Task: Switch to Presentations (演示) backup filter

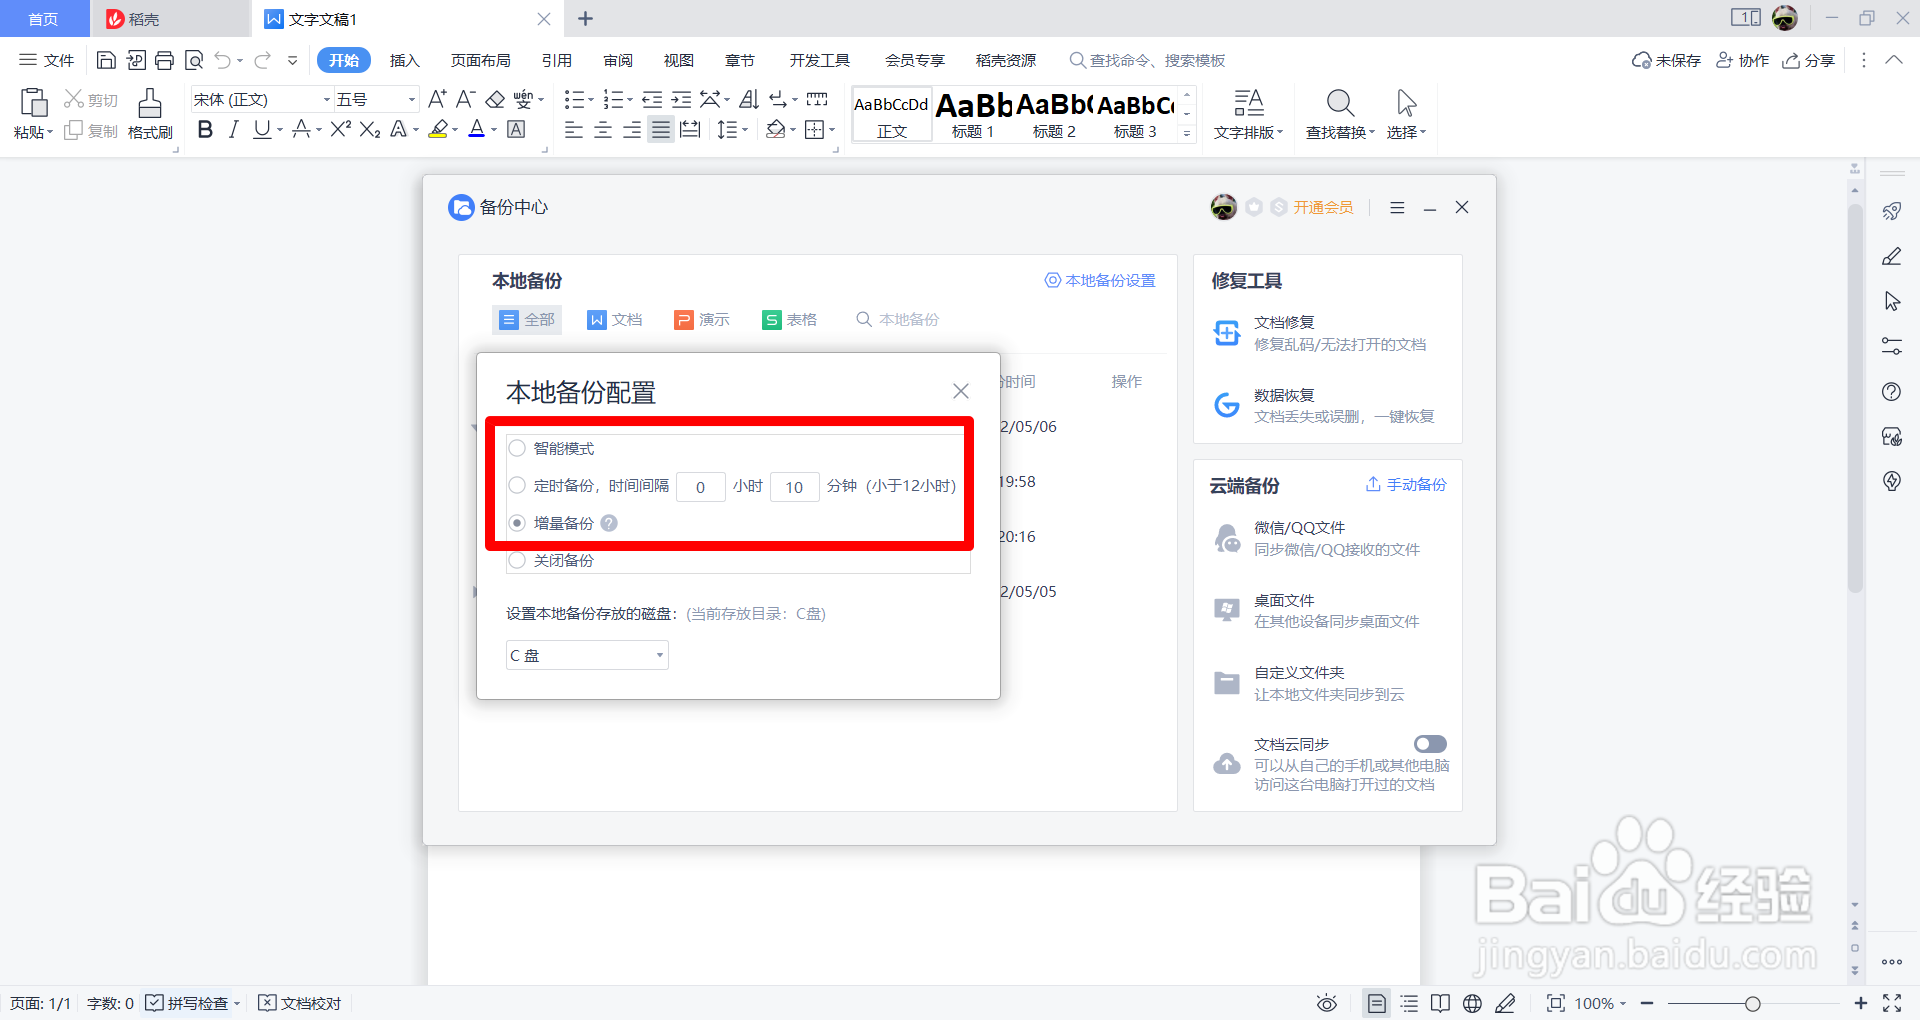Action: click(x=702, y=319)
